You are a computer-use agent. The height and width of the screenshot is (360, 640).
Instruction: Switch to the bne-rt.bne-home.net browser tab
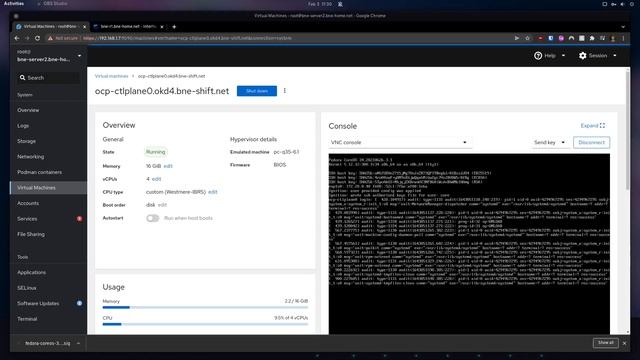click(128, 27)
